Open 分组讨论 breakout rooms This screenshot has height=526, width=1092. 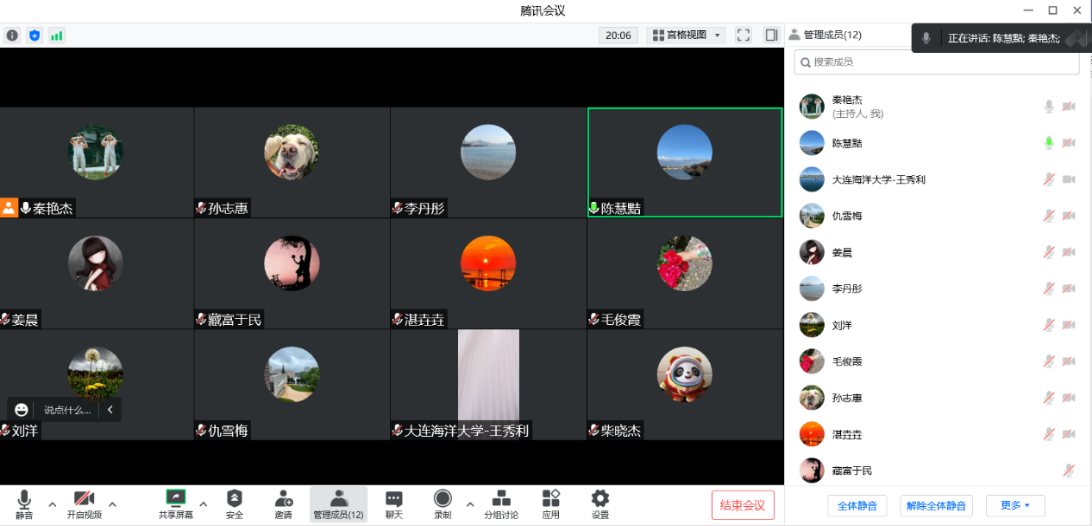click(501, 504)
